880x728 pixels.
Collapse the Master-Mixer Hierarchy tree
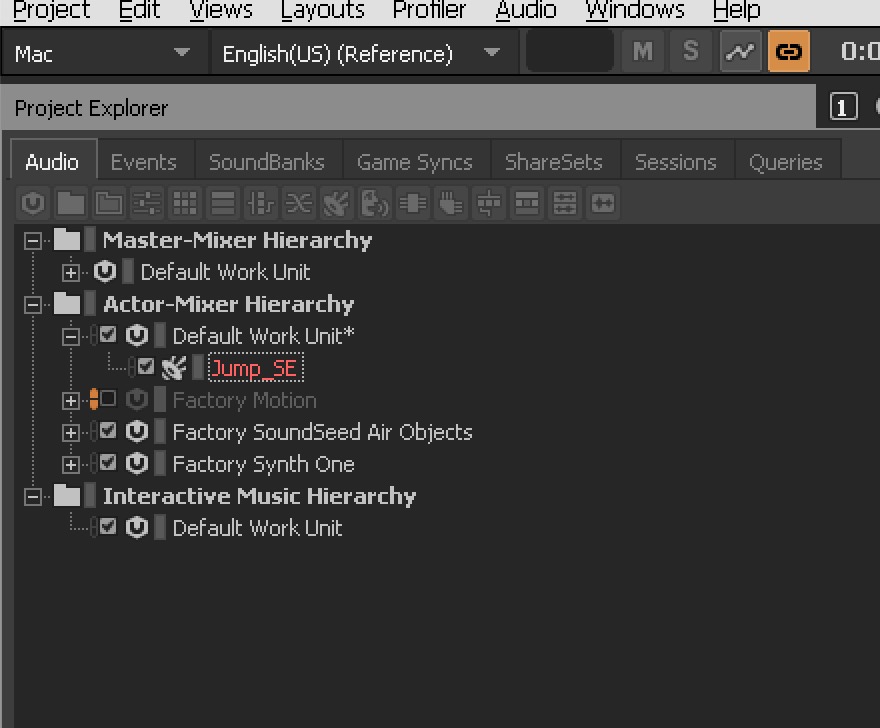(x=33, y=241)
